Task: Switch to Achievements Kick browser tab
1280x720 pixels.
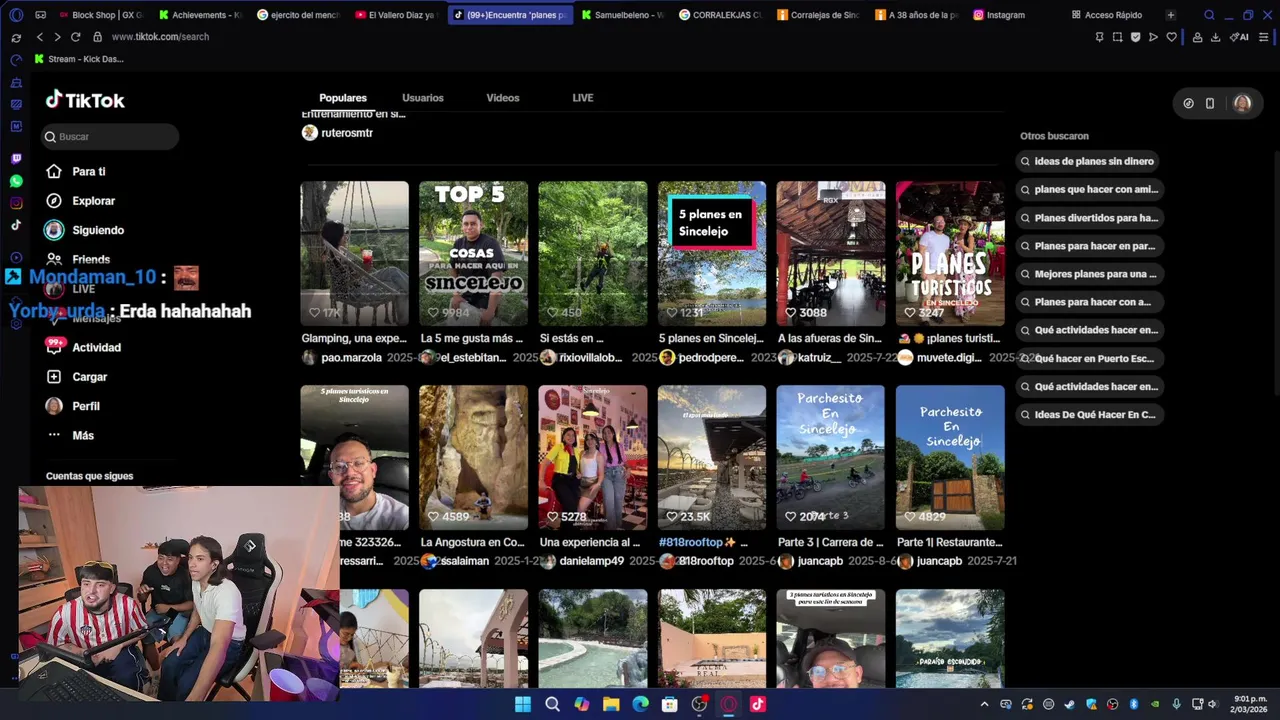Action: tap(201, 15)
